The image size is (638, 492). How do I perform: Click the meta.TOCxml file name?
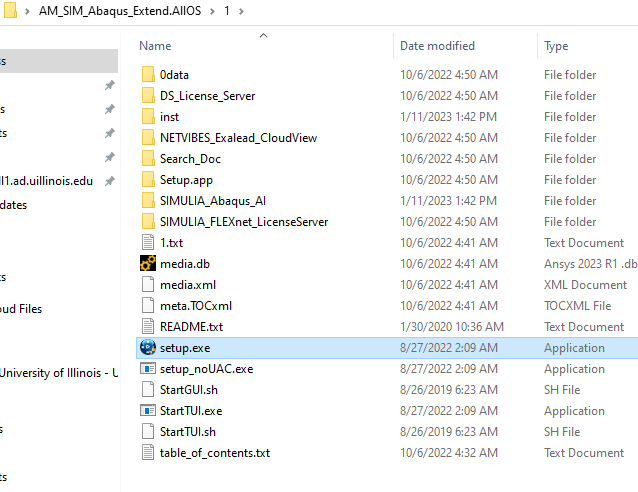tap(196, 306)
